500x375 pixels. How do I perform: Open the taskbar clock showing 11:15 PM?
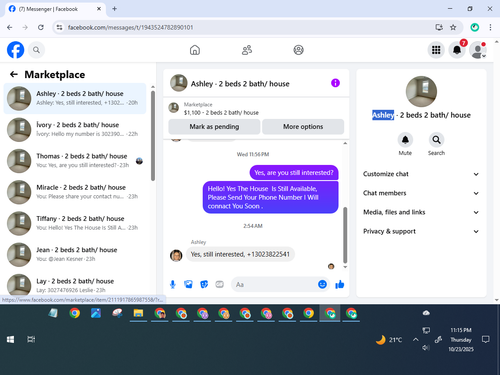[x=461, y=340]
